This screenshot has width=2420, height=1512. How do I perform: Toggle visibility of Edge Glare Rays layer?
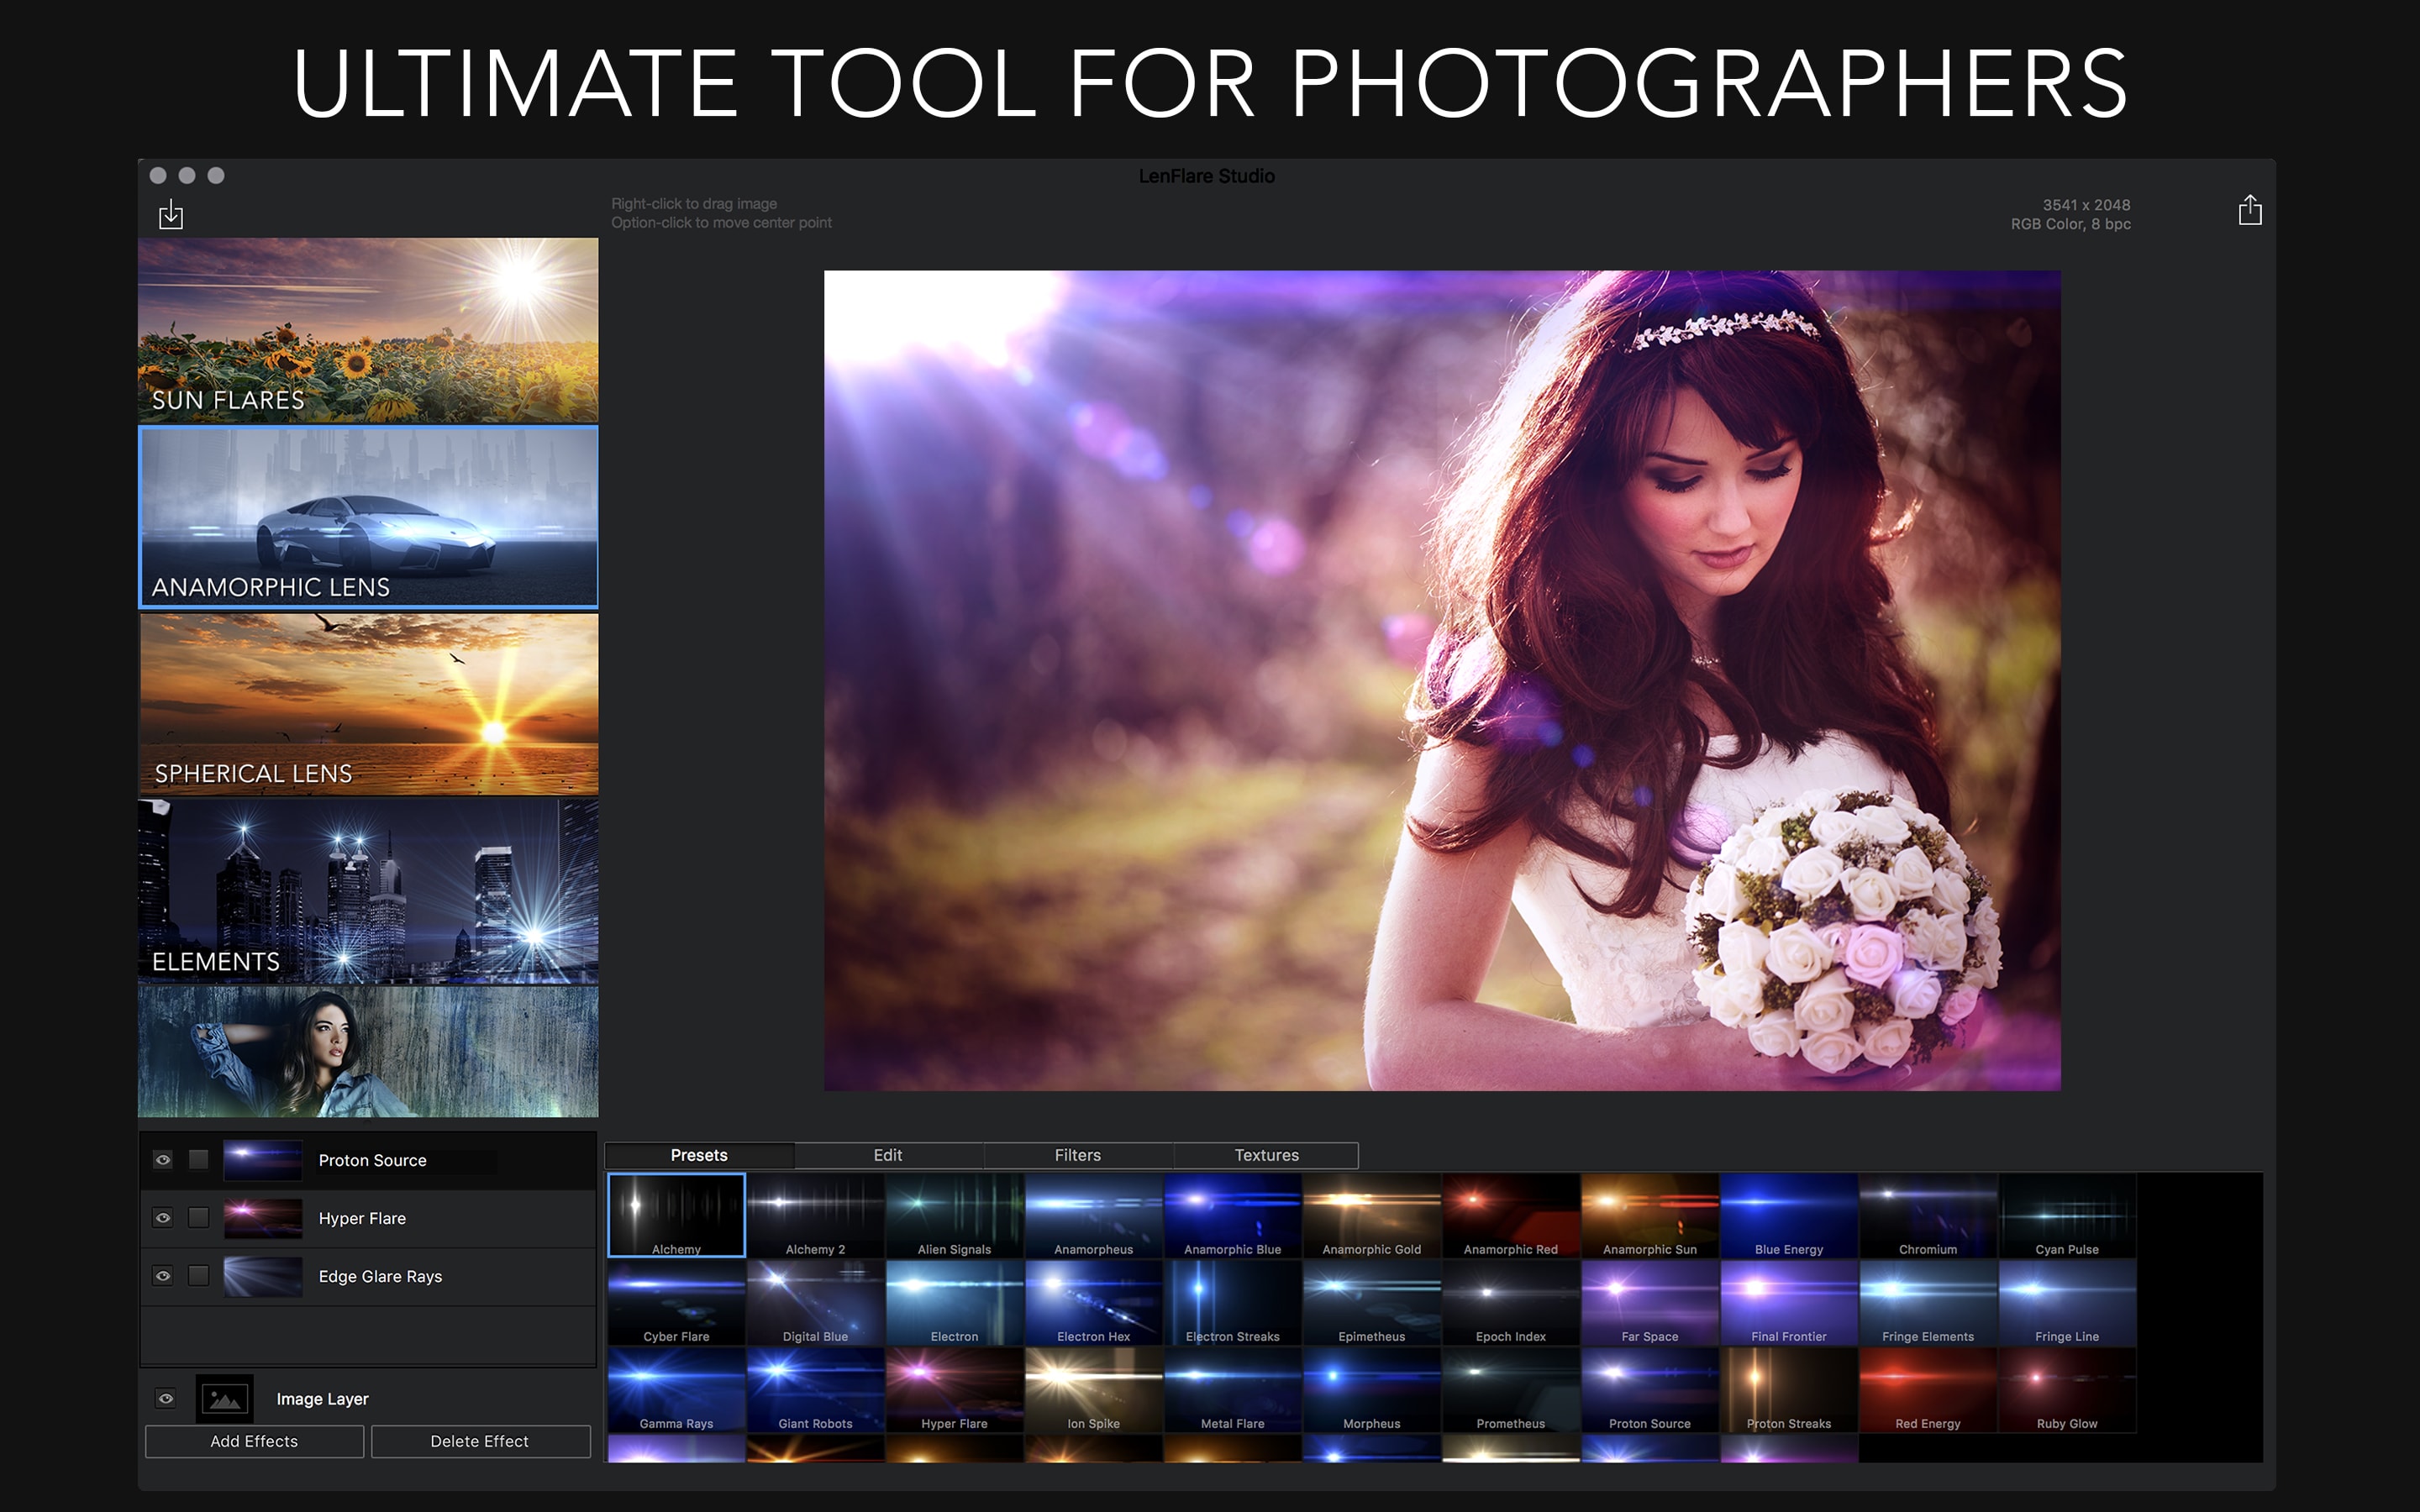click(163, 1276)
